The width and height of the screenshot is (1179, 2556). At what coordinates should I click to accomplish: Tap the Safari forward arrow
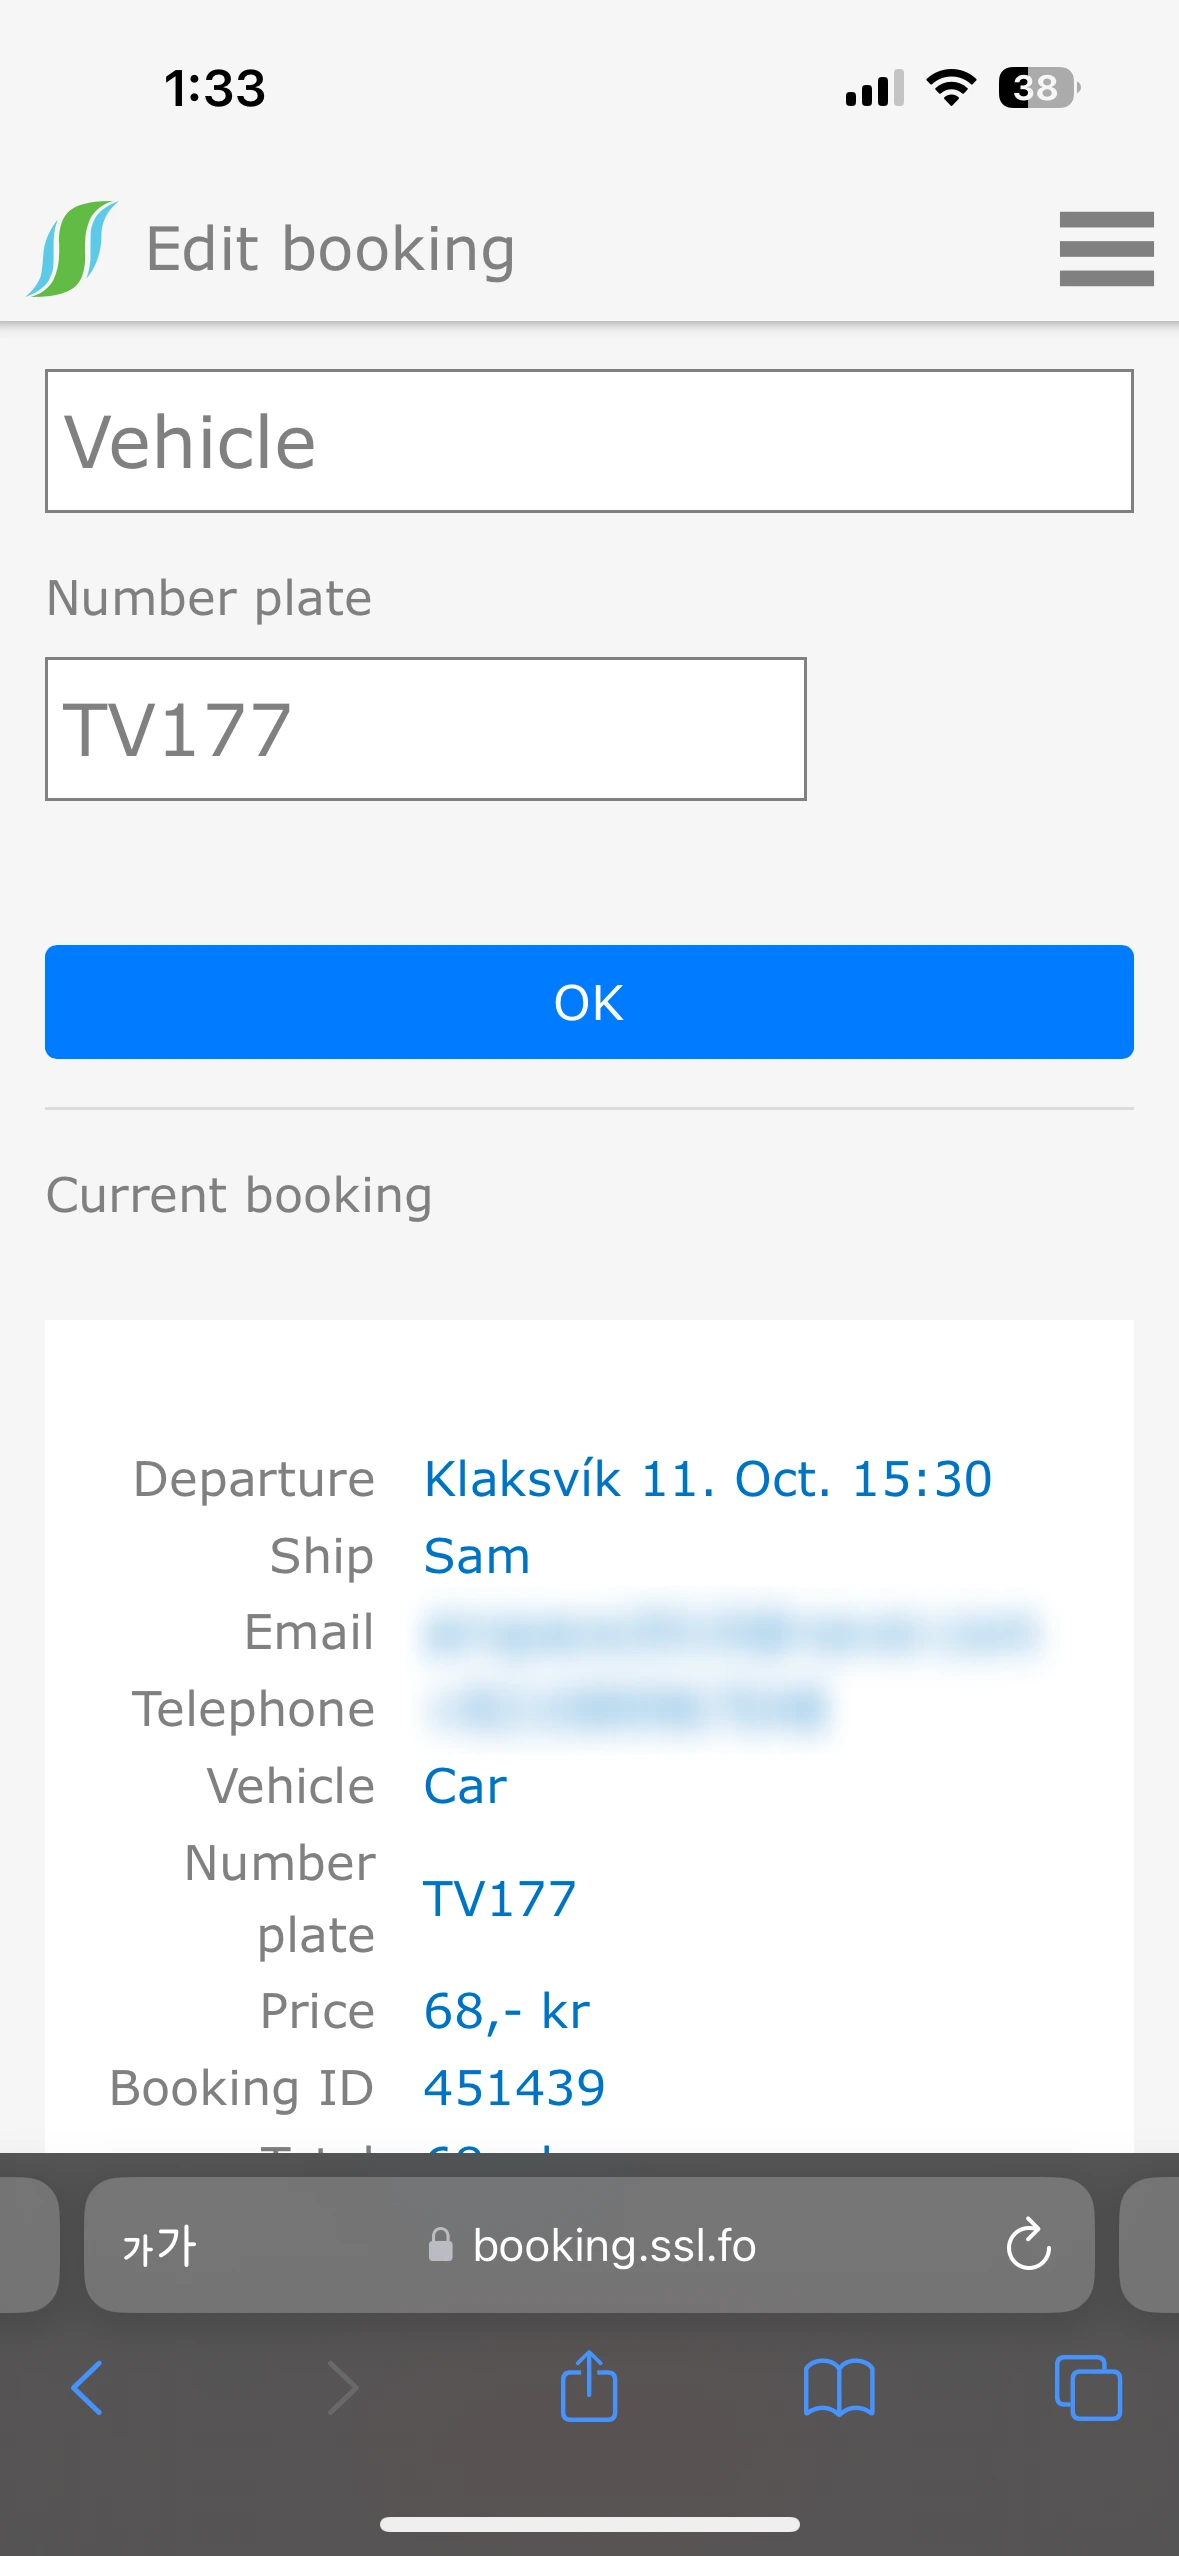[x=343, y=2387]
